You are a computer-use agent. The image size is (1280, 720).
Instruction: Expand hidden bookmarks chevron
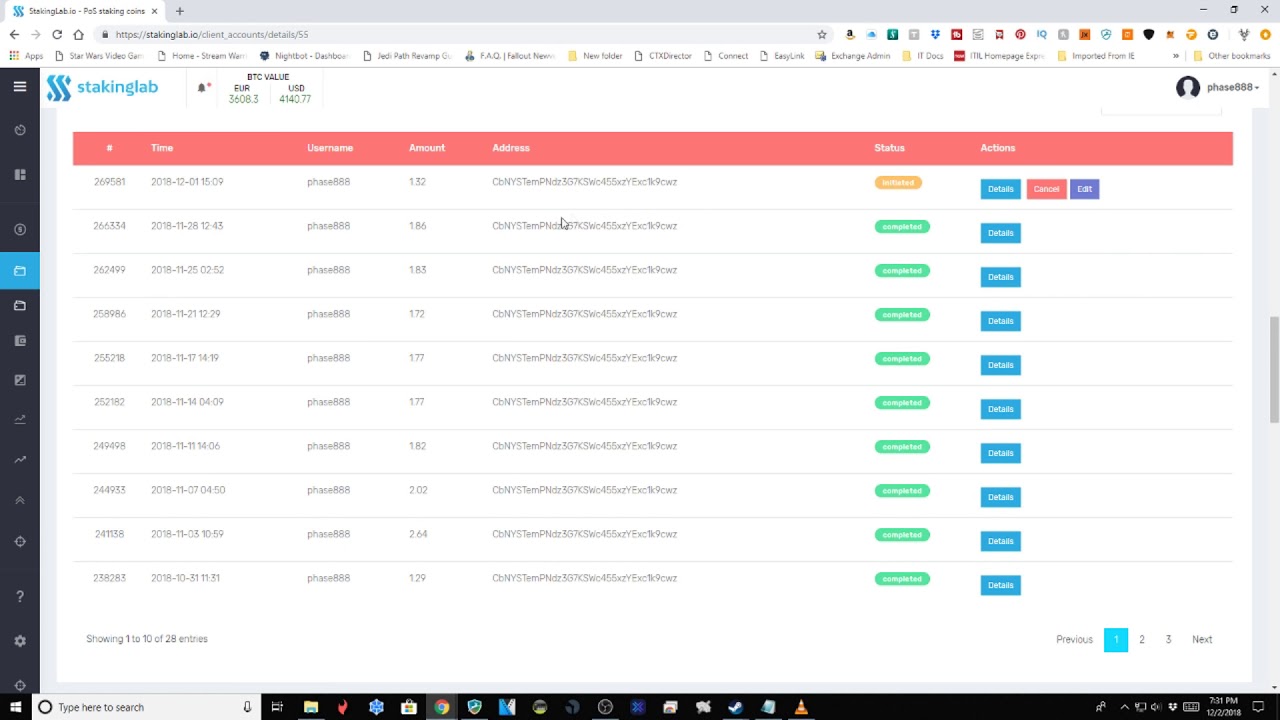click(1176, 56)
